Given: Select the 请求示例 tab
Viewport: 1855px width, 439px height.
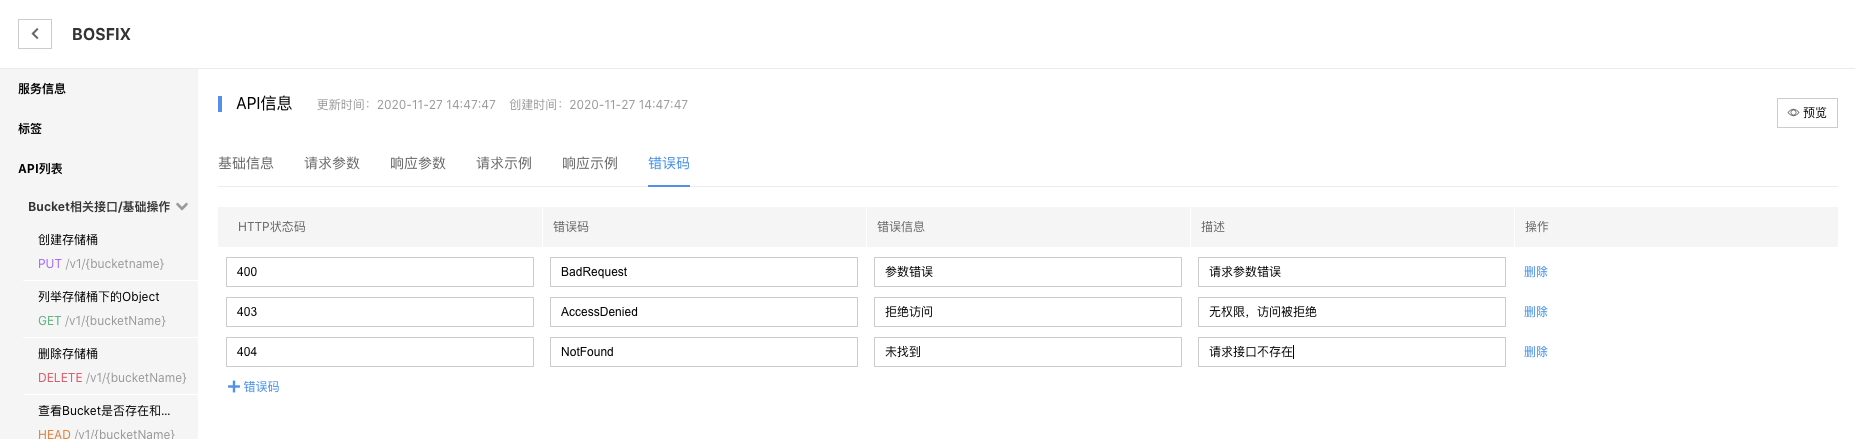Looking at the screenshot, I should (504, 163).
